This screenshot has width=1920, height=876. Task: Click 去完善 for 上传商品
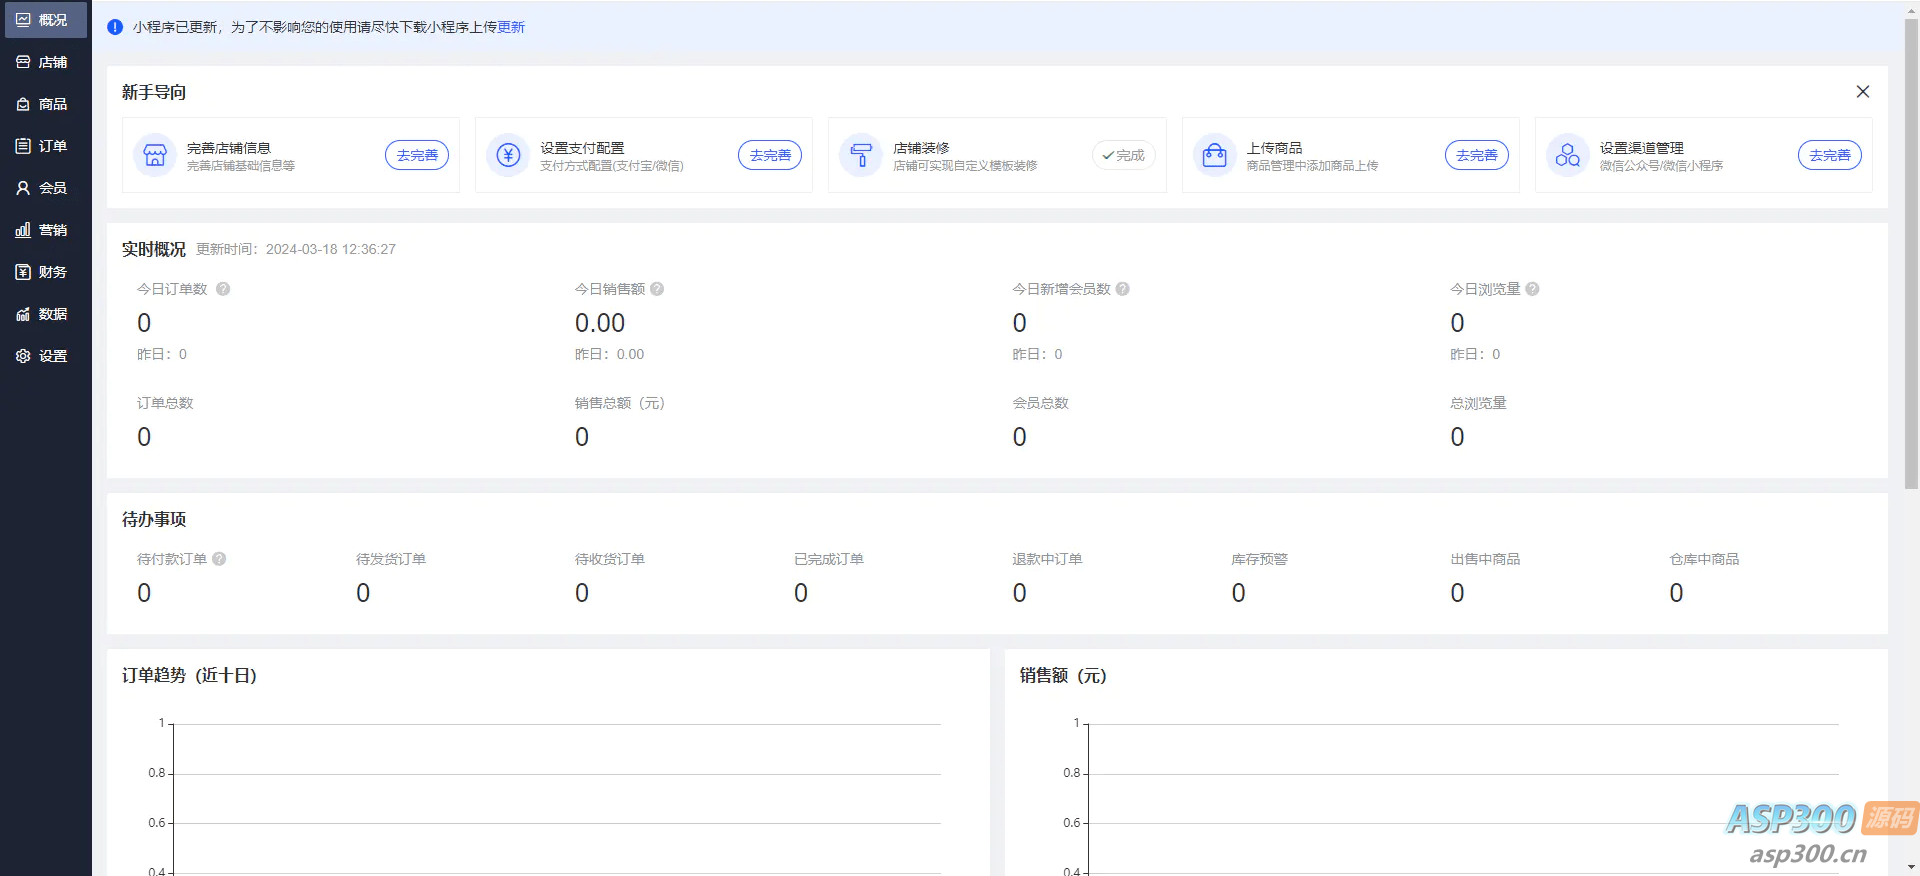pos(1476,155)
